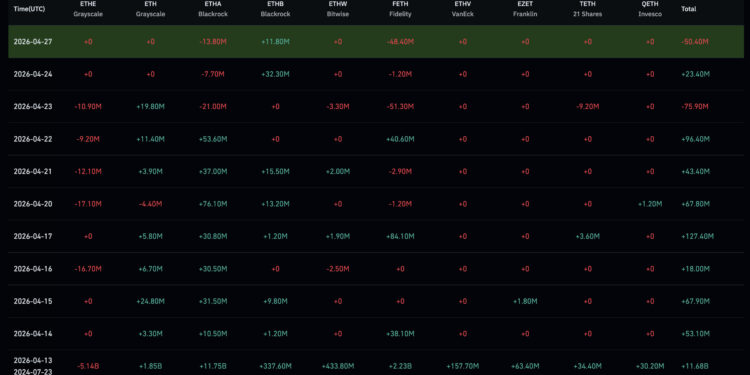750x375 pixels.
Task: Select the -48.40M FETH value
Action: click(x=400, y=42)
